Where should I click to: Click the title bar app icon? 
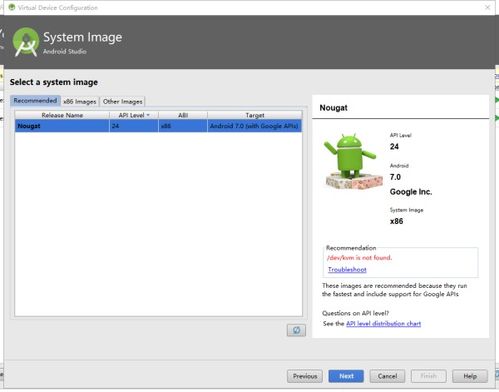click(x=12, y=7)
